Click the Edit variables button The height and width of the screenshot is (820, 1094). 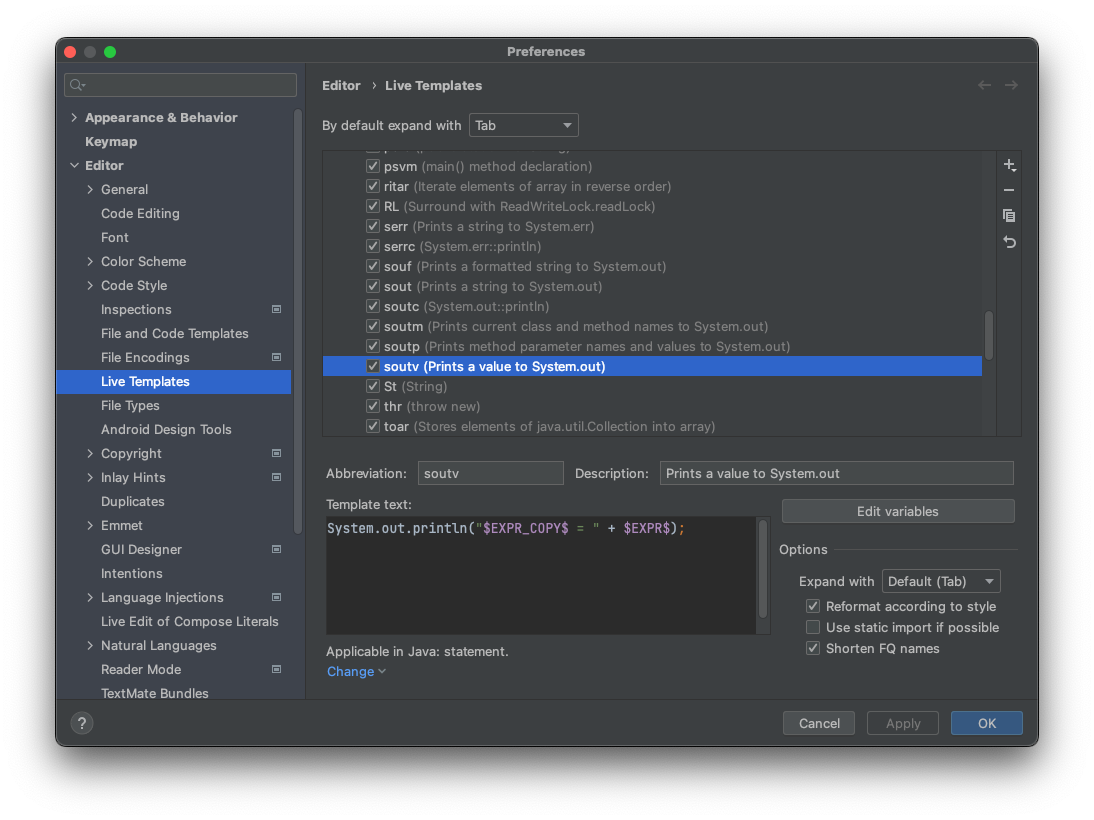tap(898, 512)
